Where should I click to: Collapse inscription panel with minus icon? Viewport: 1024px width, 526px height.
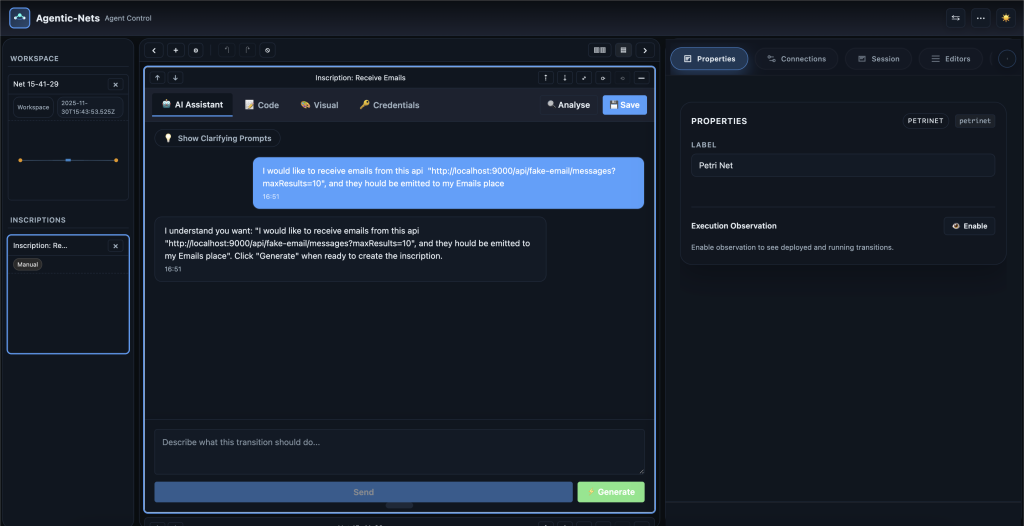pyautogui.click(x=641, y=78)
